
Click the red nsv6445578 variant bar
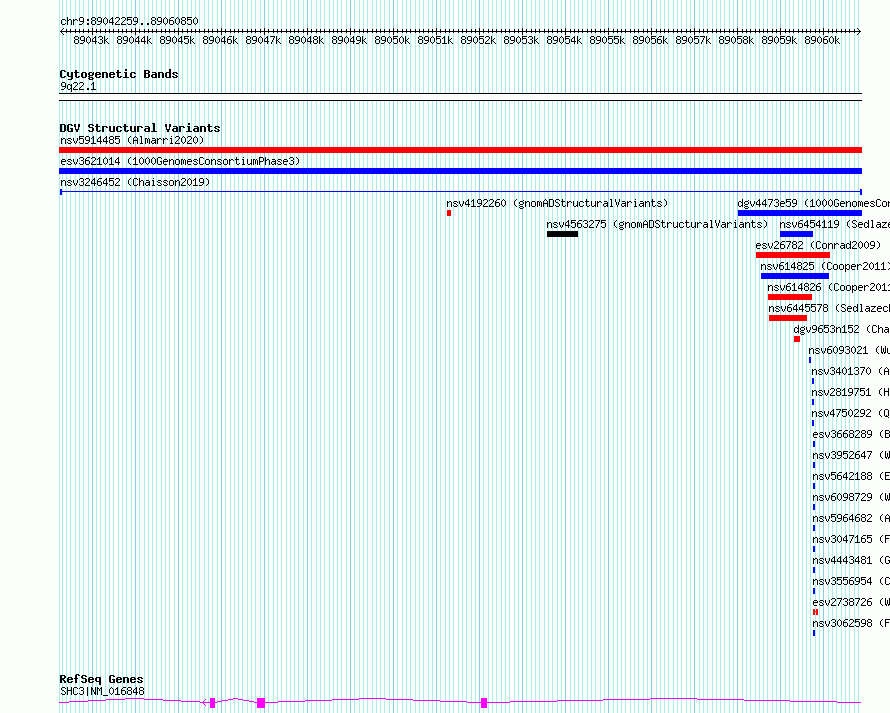[788, 318]
